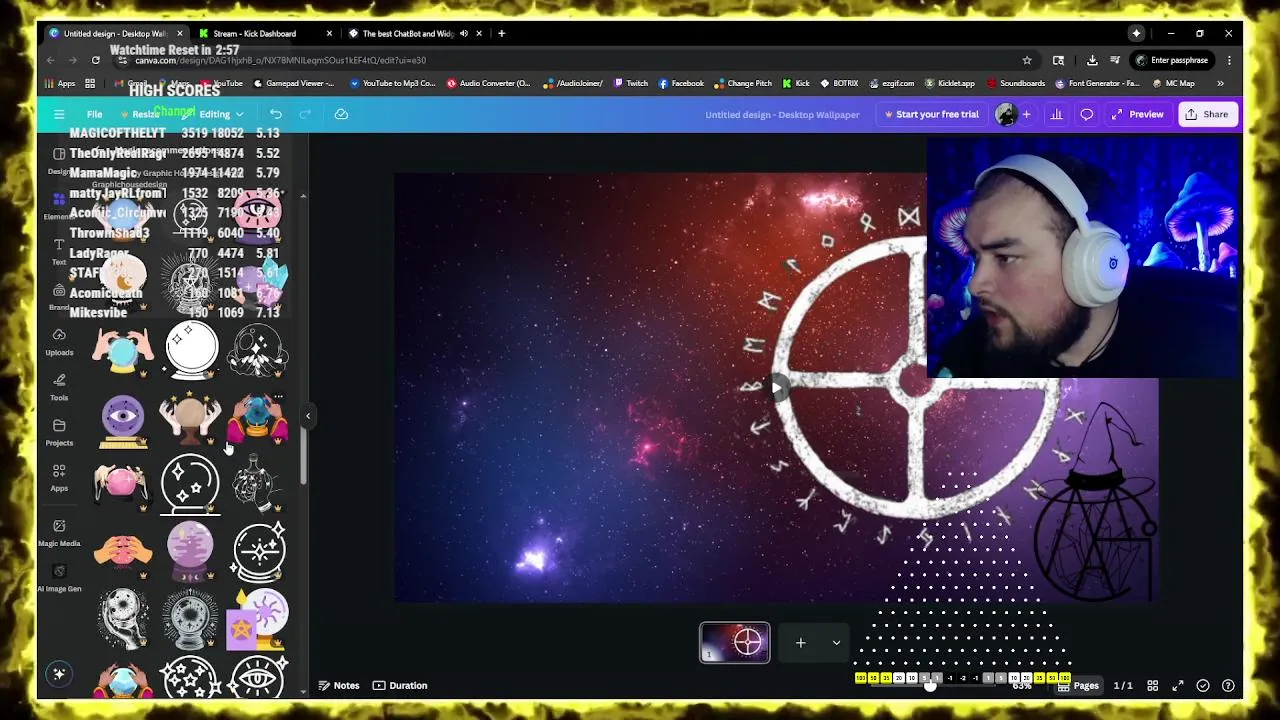Mute the ChatBot tab audio
The width and height of the screenshot is (1280, 720).
[464, 33]
